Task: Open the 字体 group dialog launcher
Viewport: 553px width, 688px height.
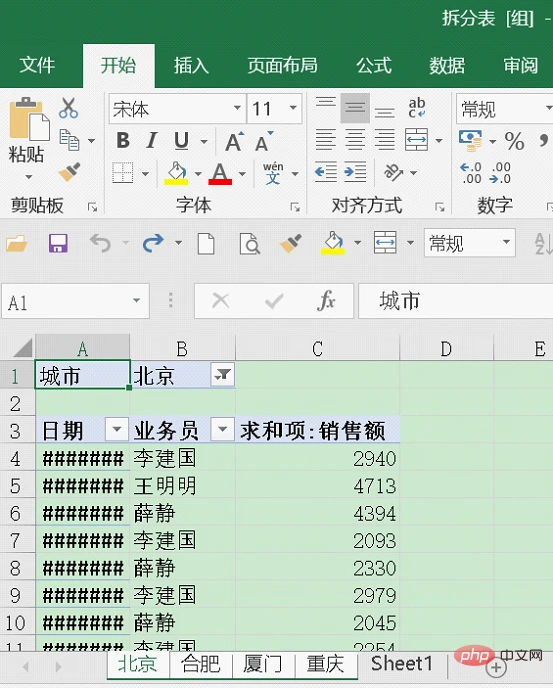Action: pyautogui.click(x=295, y=207)
